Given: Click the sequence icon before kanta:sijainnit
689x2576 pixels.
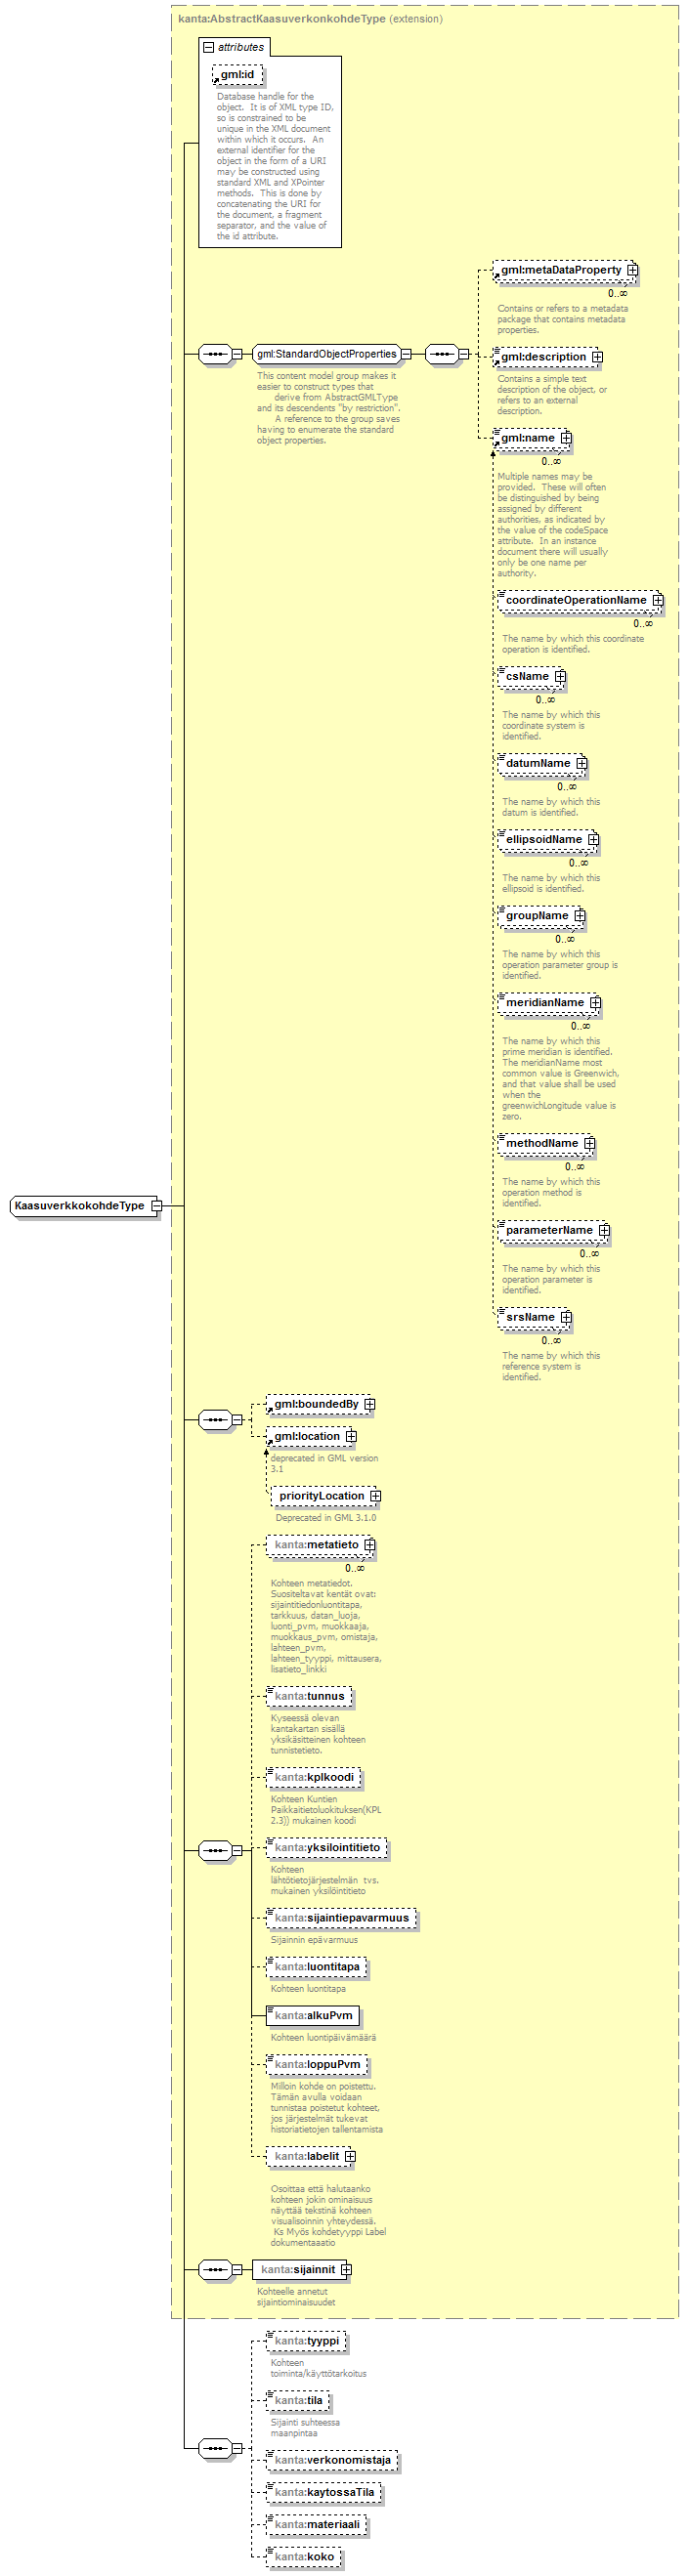Looking at the screenshot, I should click(x=215, y=2270).
